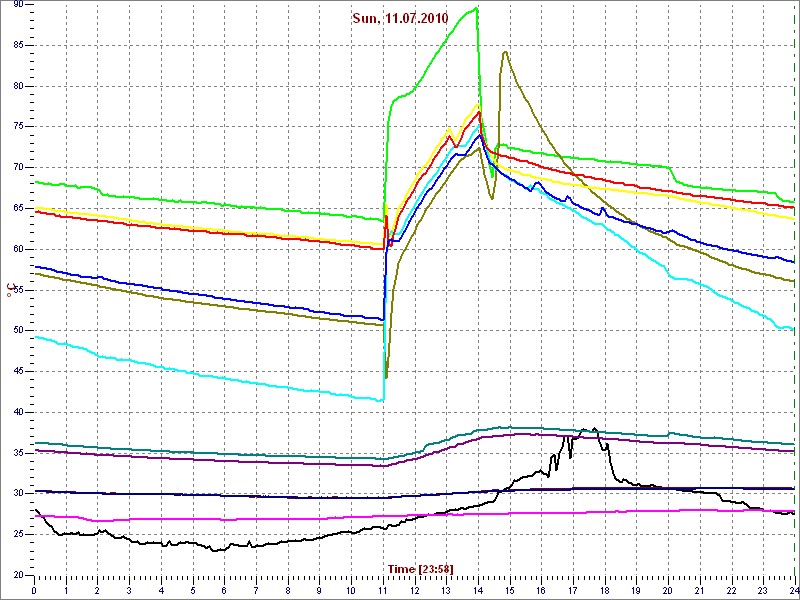Viewport: 800px width, 600px height.
Task: Click hour 22 on the time axis
Action: (731, 590)
